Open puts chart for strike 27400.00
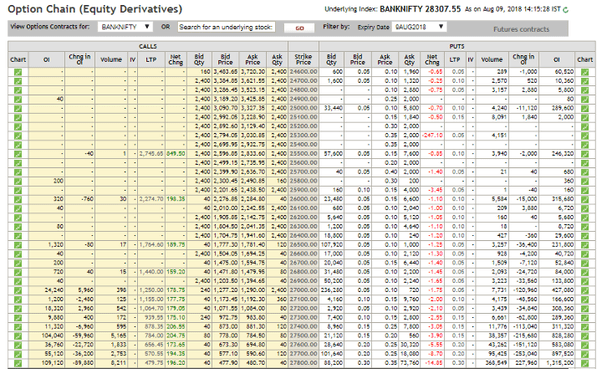The image size is (602, 369). click(585, 327)
